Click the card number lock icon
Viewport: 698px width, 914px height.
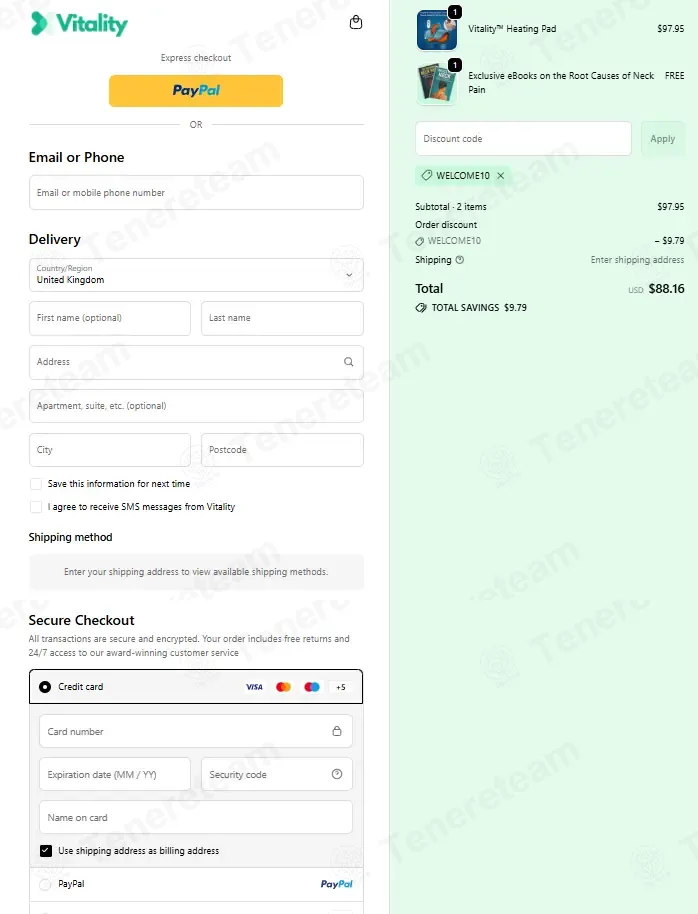click(x=337, y=731)
